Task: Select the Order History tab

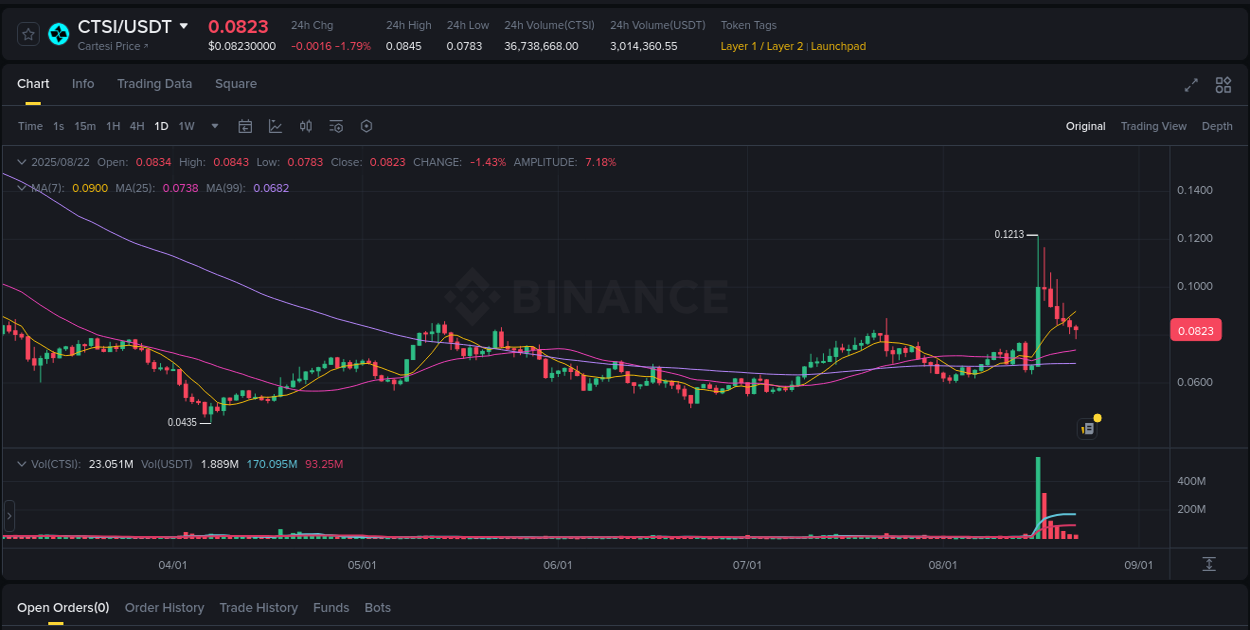Action: (164, 607)
